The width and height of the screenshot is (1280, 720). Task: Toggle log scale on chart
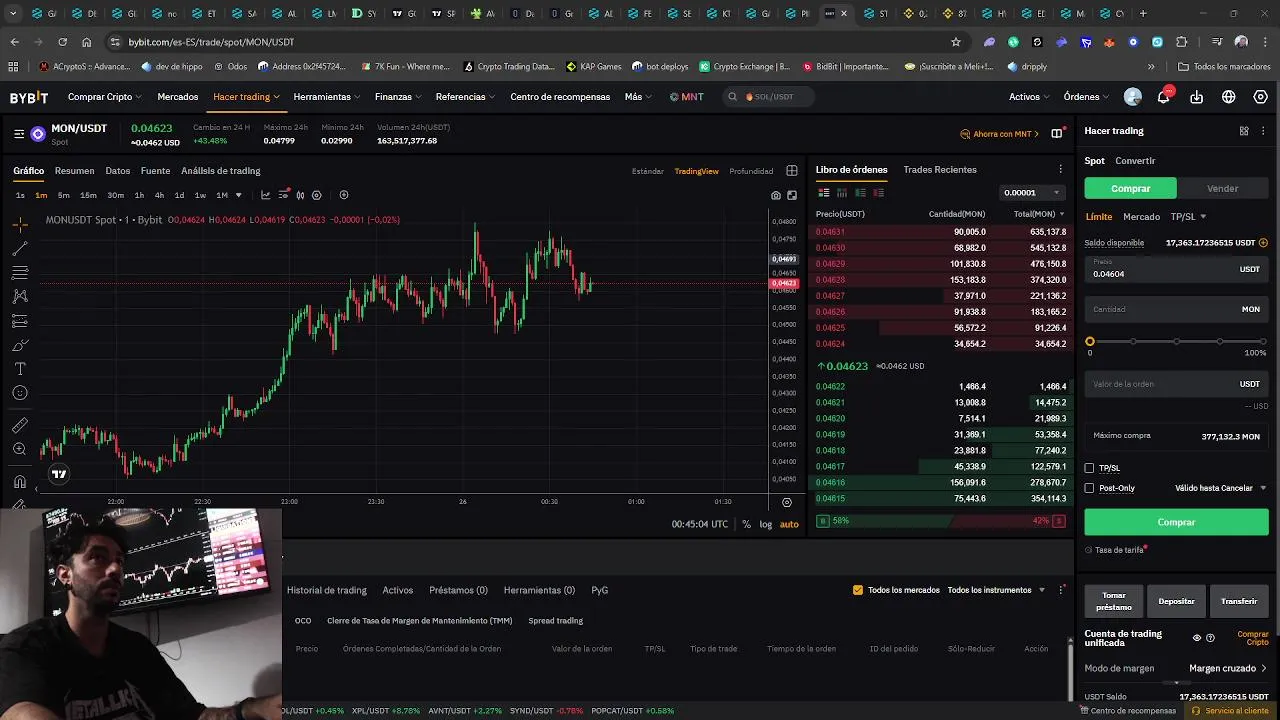pyautogui.click(x=766, y=524)
